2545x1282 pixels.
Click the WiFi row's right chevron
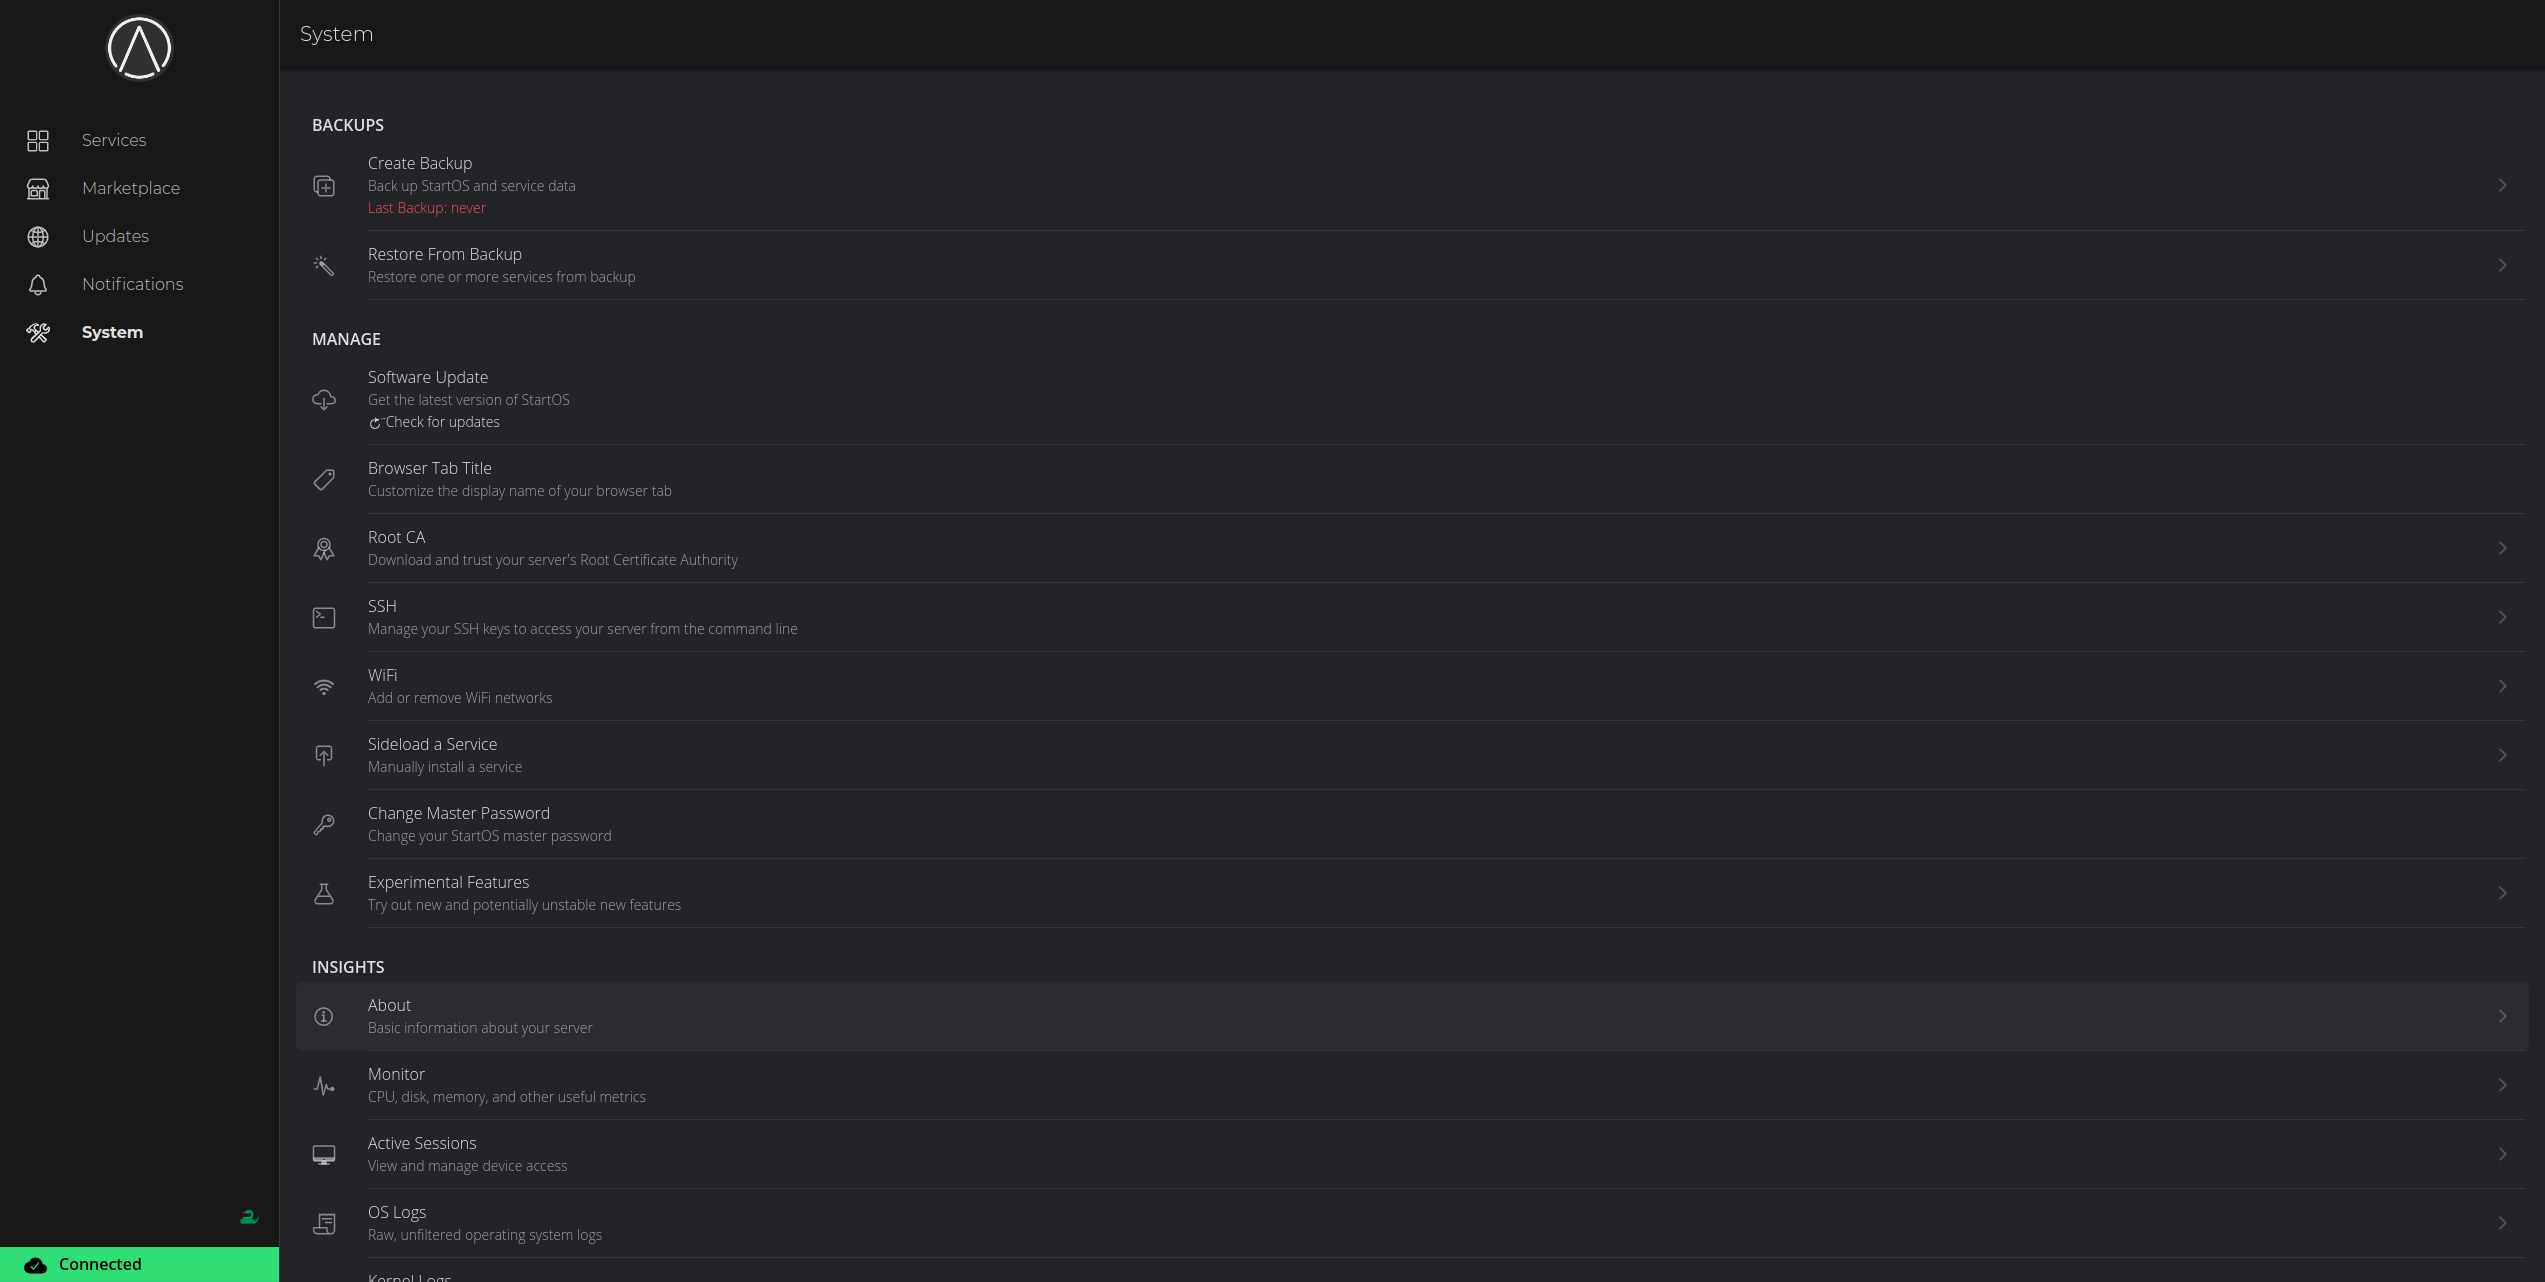(2502, 686)
